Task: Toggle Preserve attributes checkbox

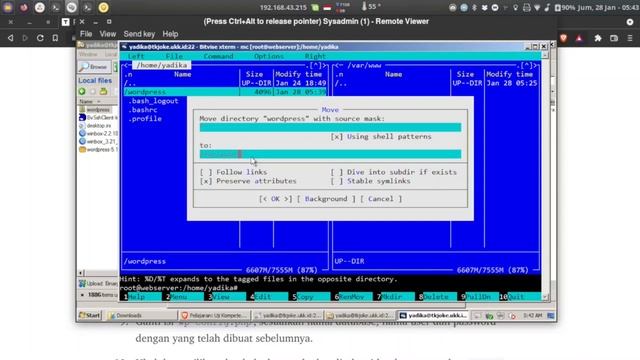Action: coord(206,181)
